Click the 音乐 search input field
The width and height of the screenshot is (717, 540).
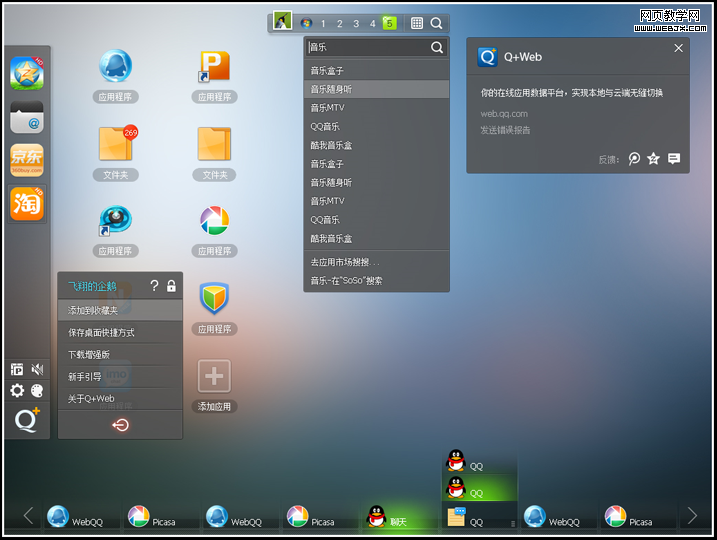(x=366, y=47)
